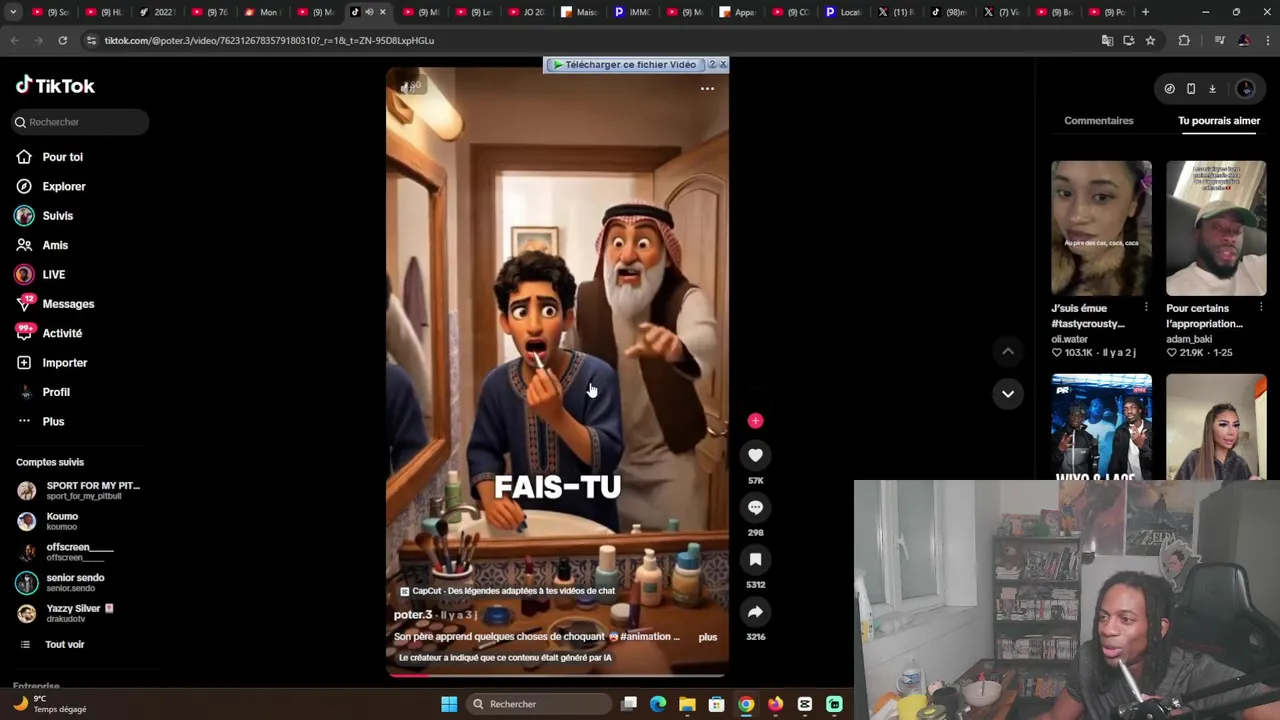The width and height of the screenshot is (1280, 720).
Task: Open the profile avatar menu top right
Action: point(1245,89)
